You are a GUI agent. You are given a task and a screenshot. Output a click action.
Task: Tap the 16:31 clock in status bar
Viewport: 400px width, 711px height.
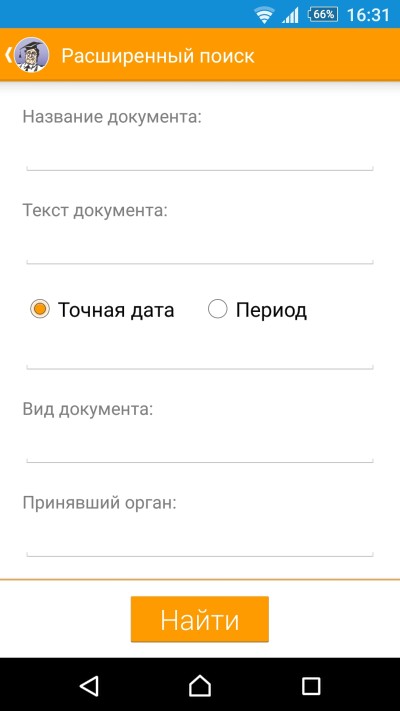pos(368,15)
